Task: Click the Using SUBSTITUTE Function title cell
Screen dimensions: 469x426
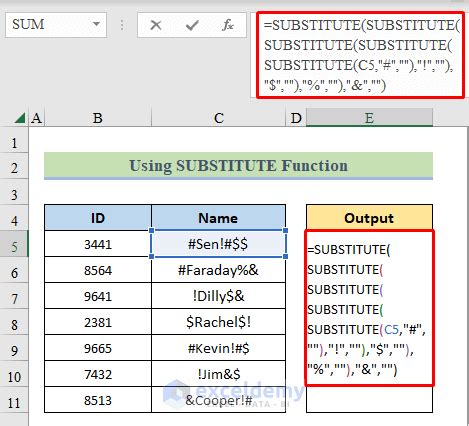Action: [238, 166]
